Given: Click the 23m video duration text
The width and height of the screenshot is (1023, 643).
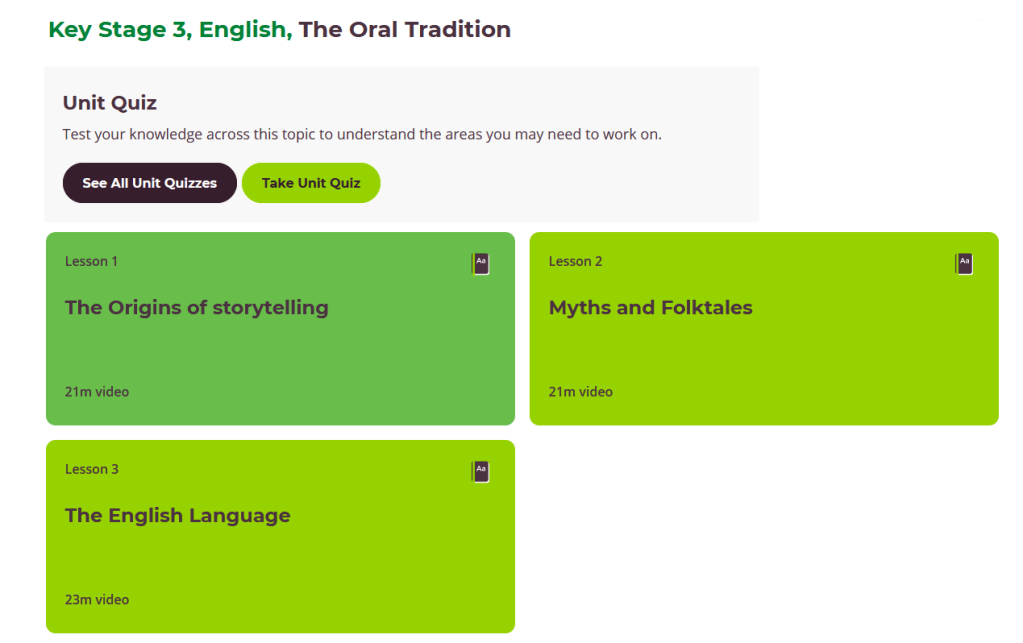Looking at the screenshot, I should click(x=96, y=600).
